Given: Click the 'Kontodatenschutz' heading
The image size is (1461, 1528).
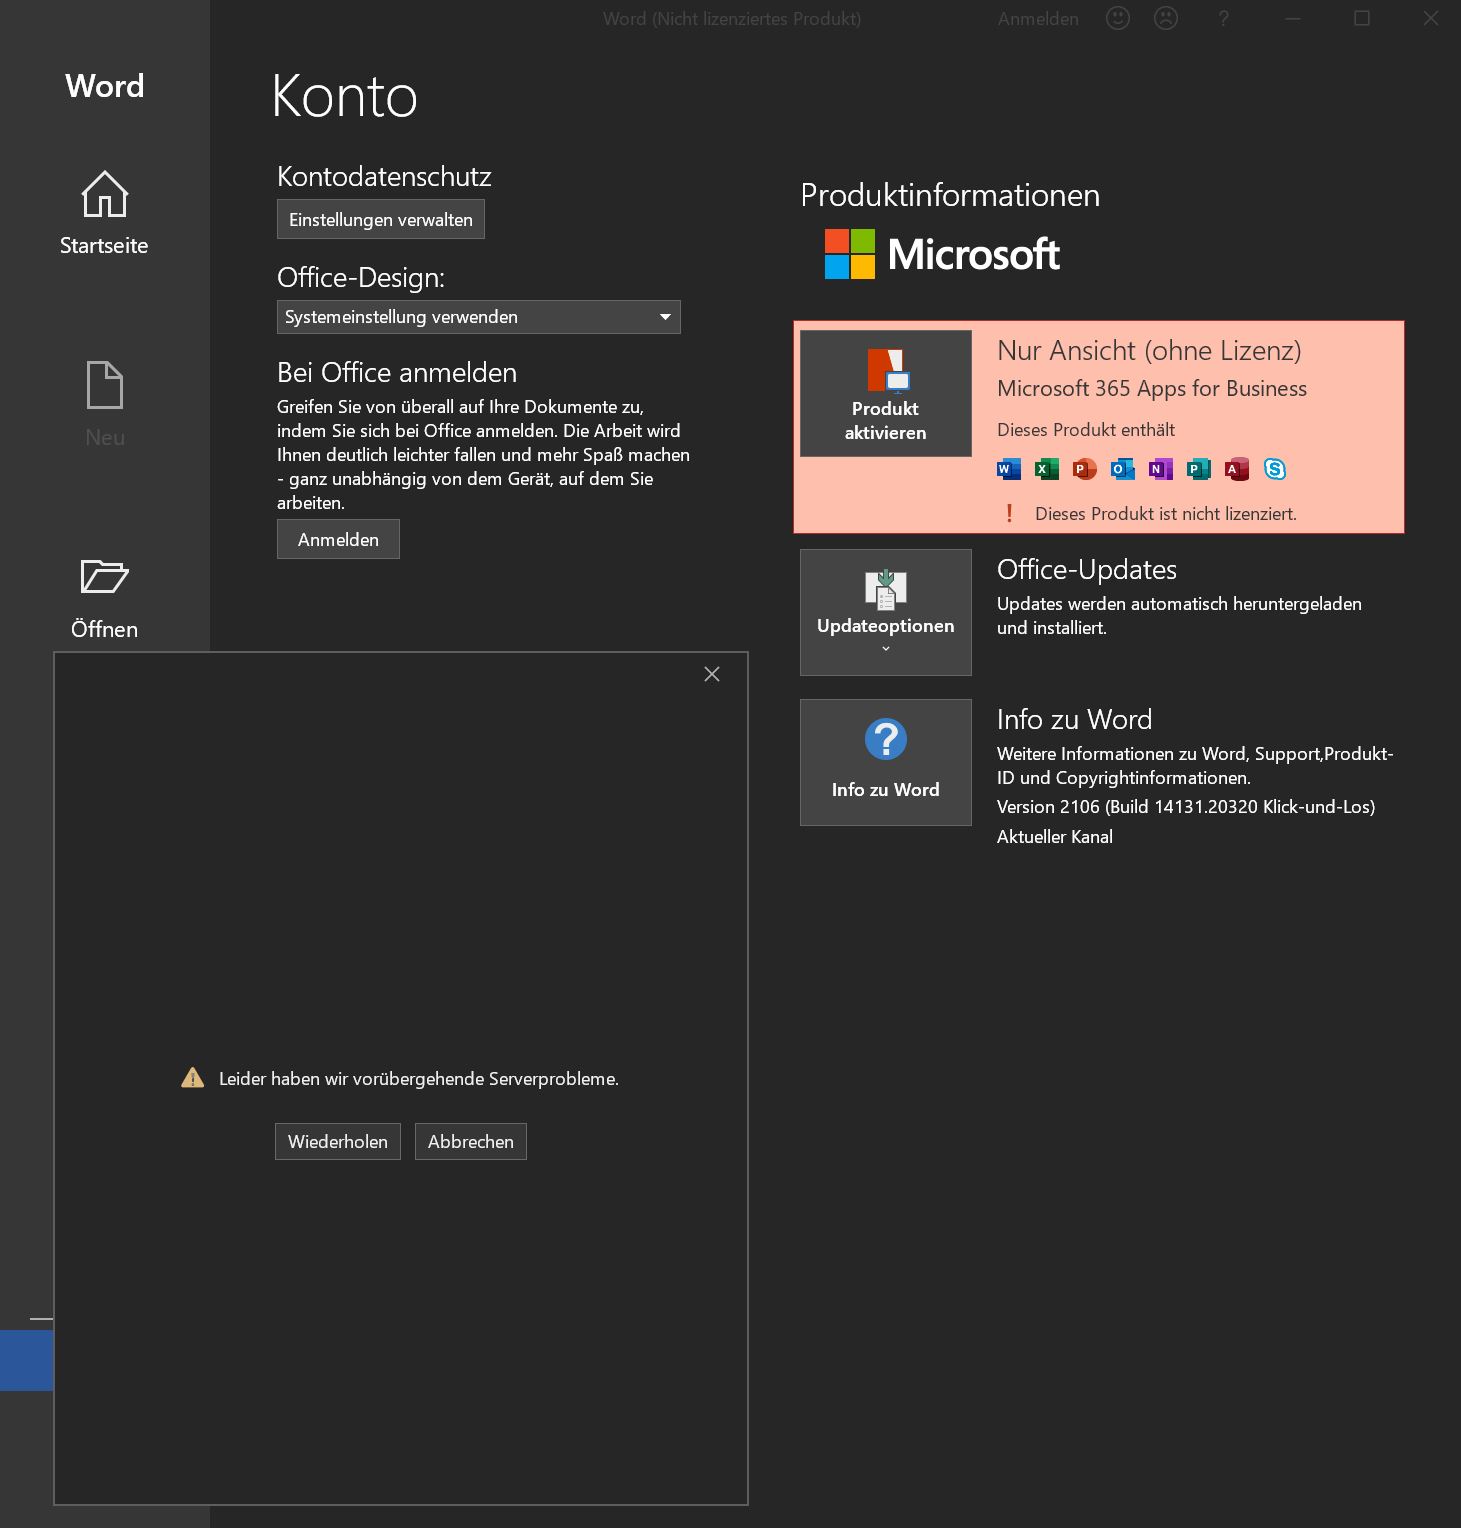Looking at the screenshot, I should click(384, 177).
